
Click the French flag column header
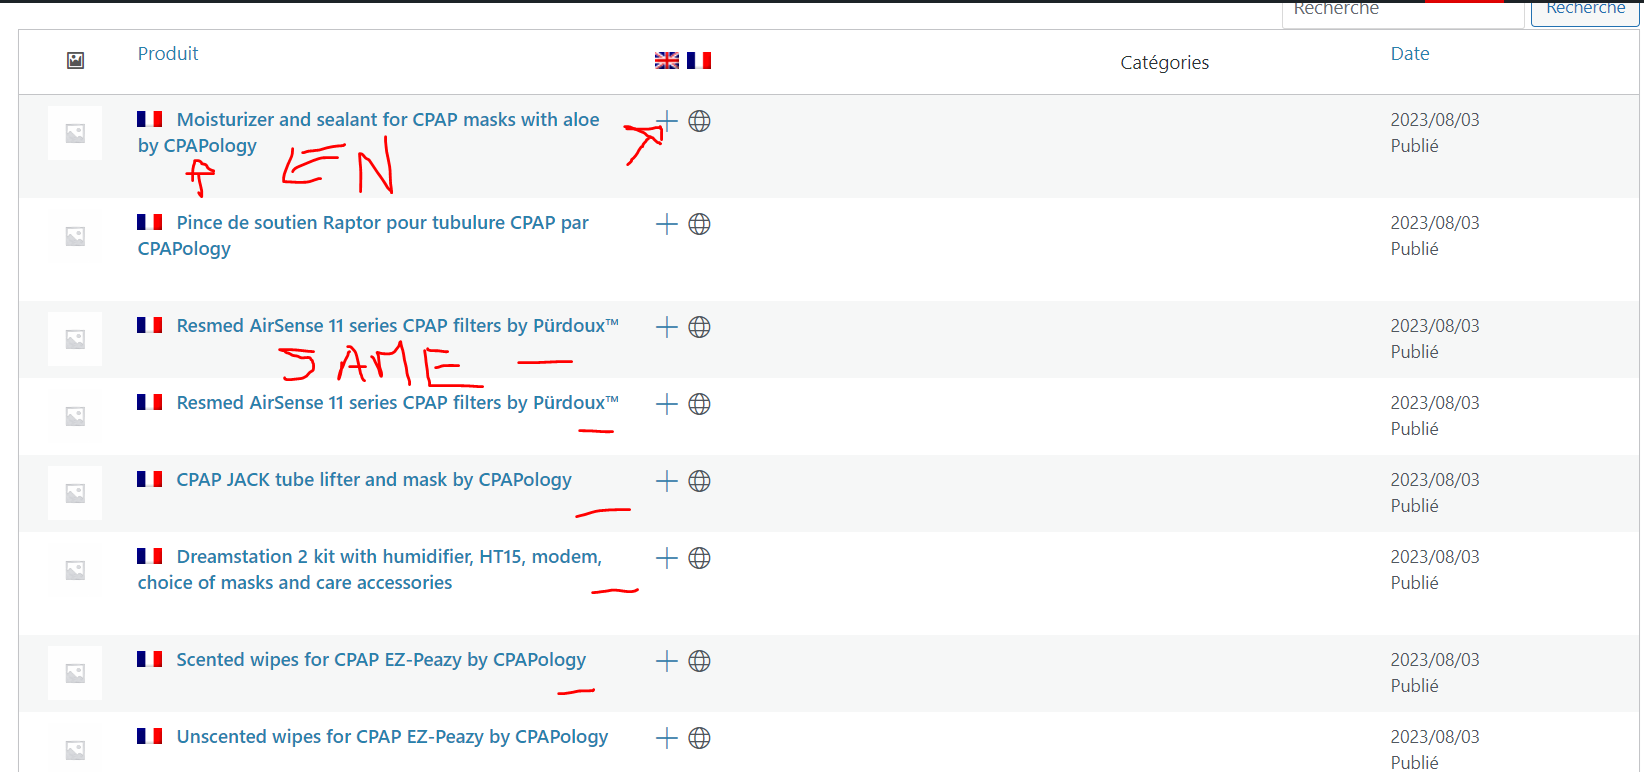699,61
